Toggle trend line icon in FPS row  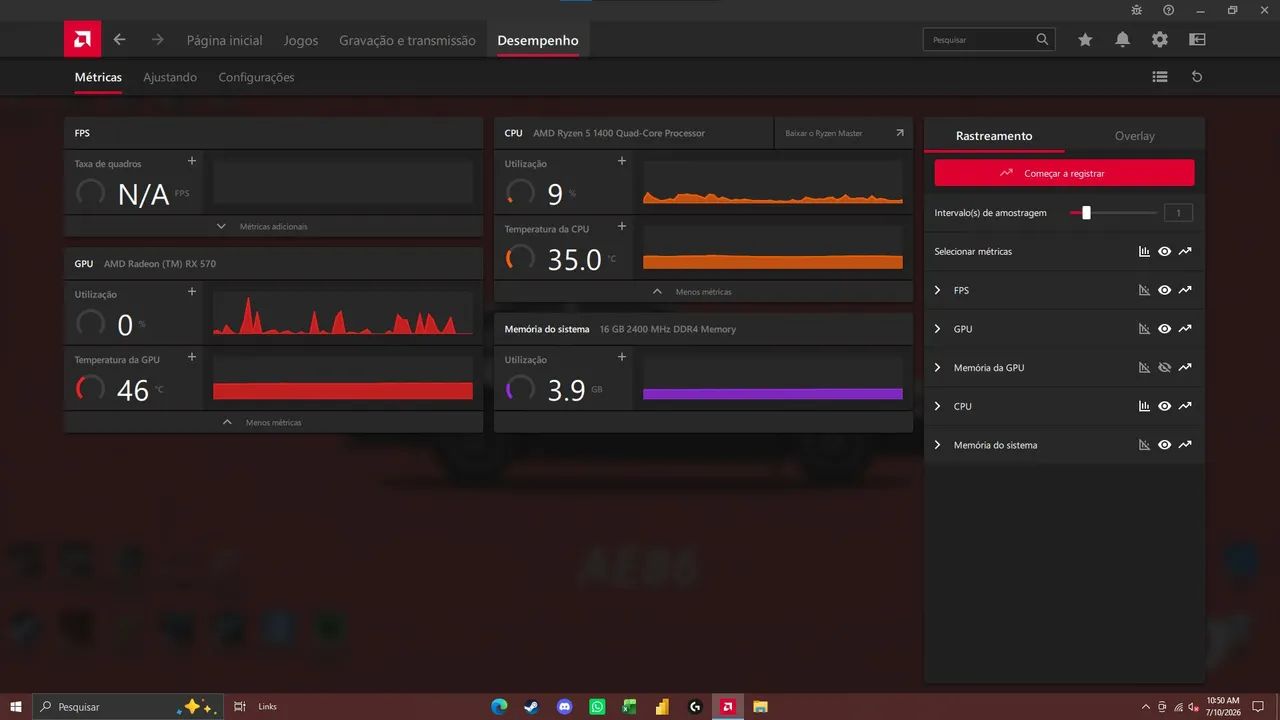1185,290
